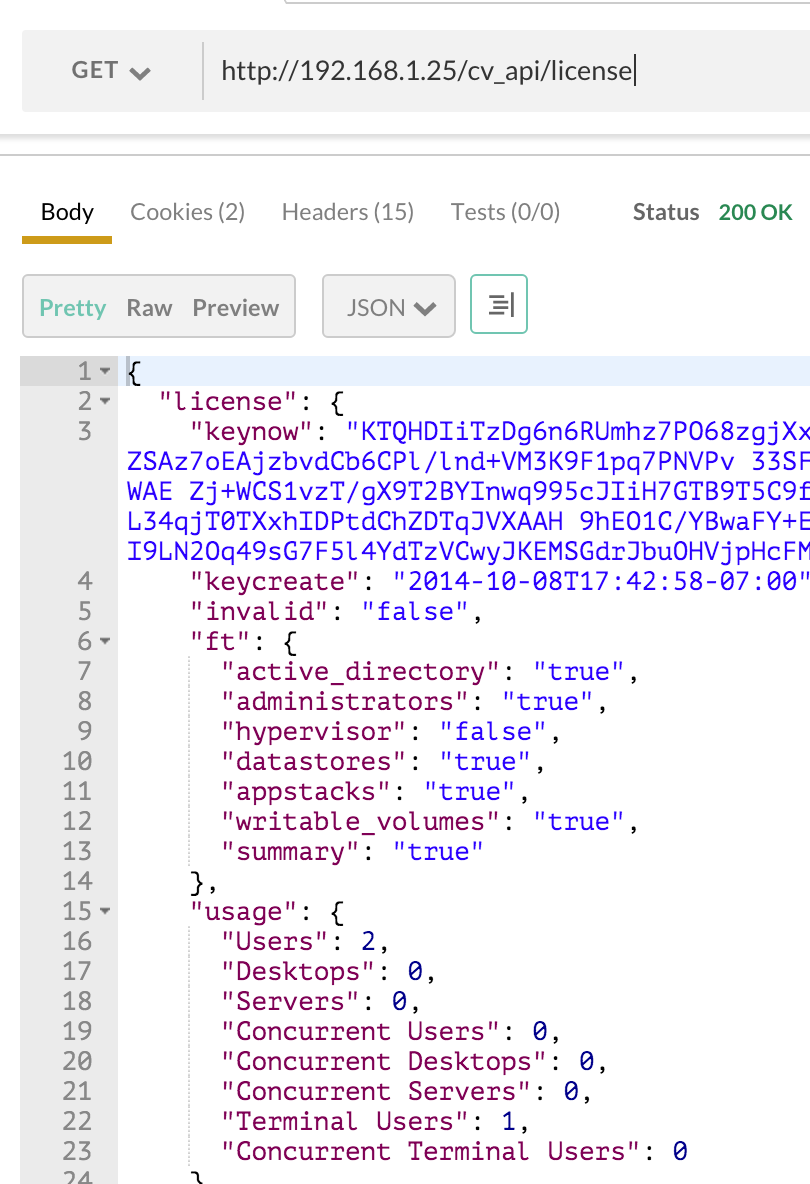Open the JSON format dropdown

389,307
